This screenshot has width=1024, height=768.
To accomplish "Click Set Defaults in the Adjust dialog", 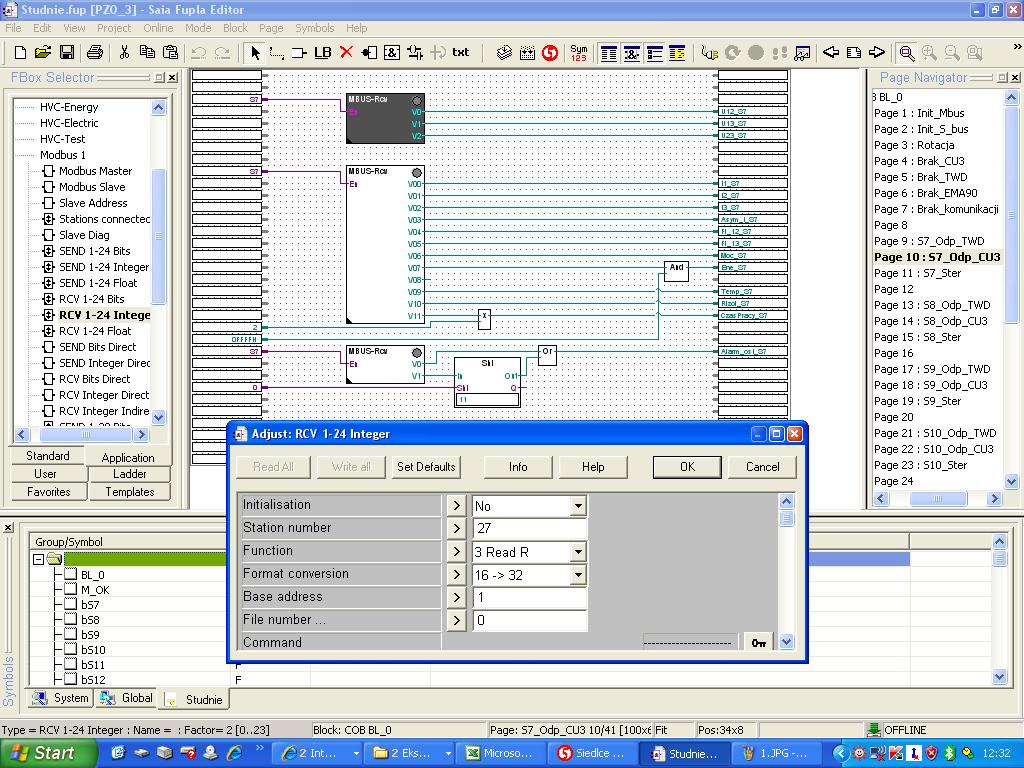I will tap(426, 467).
